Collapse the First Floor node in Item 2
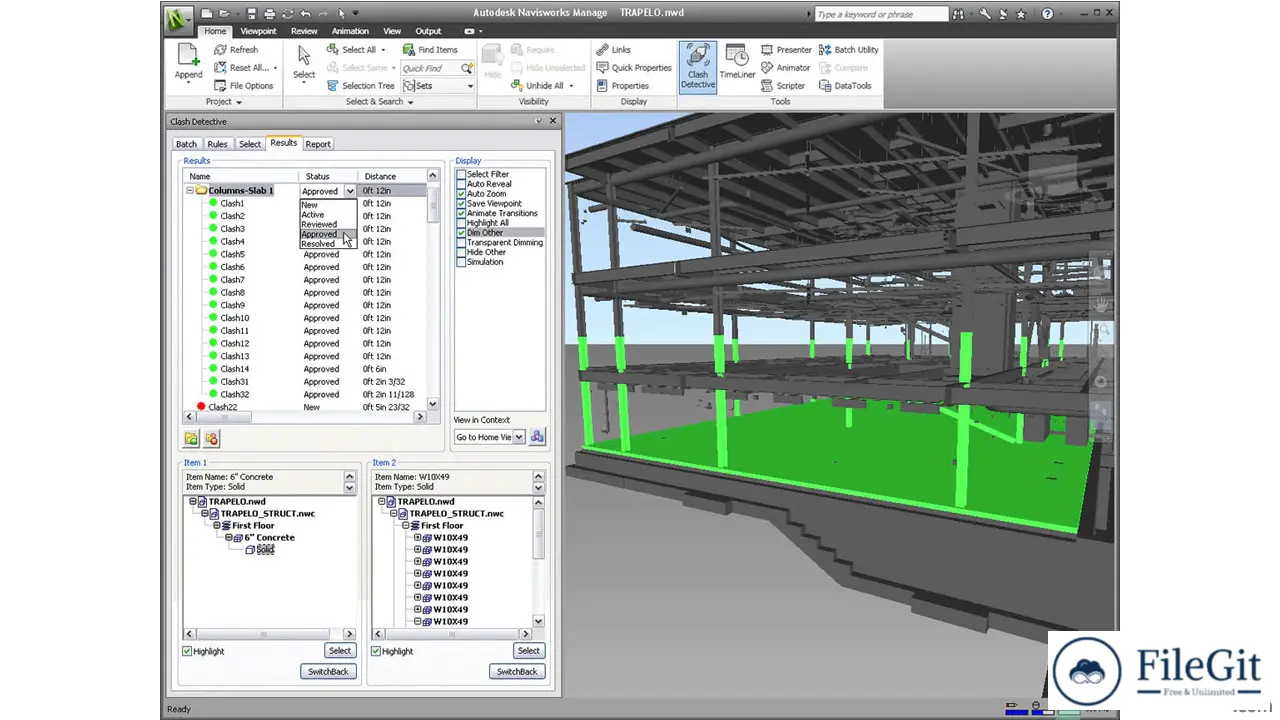This screenshot has width=1280, height=720. tap(406, 525)
